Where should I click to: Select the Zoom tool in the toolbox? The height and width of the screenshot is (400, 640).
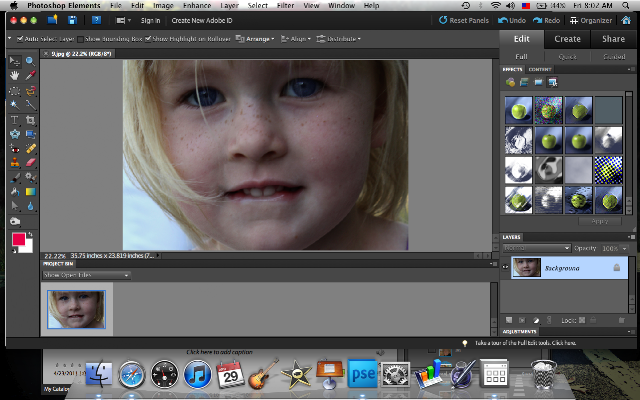[x=30, y=61]
